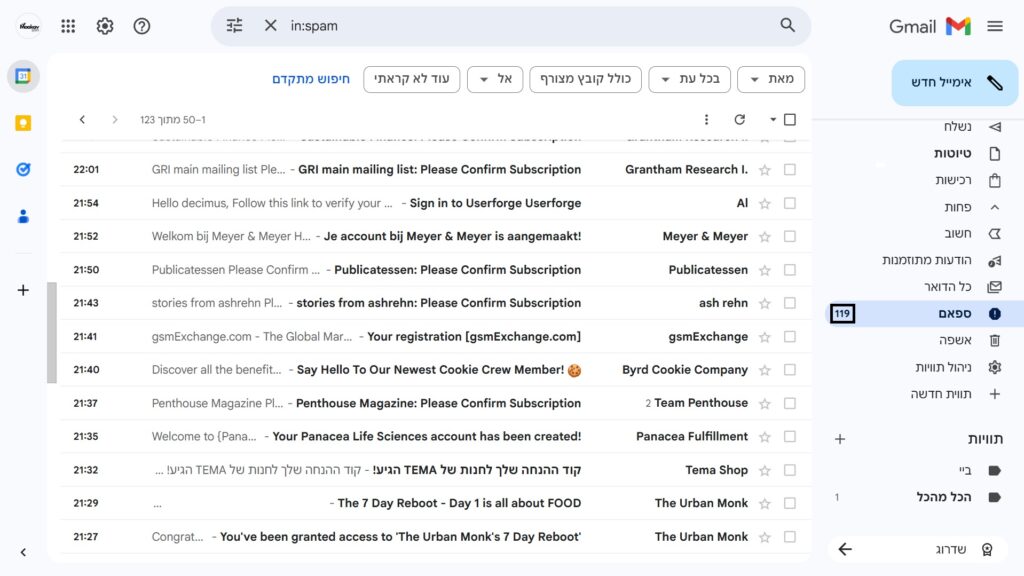Screen dimensions: 1024x576
Task: Open the אל recipient filter dropdown
Action: click(x=495, y=79)
